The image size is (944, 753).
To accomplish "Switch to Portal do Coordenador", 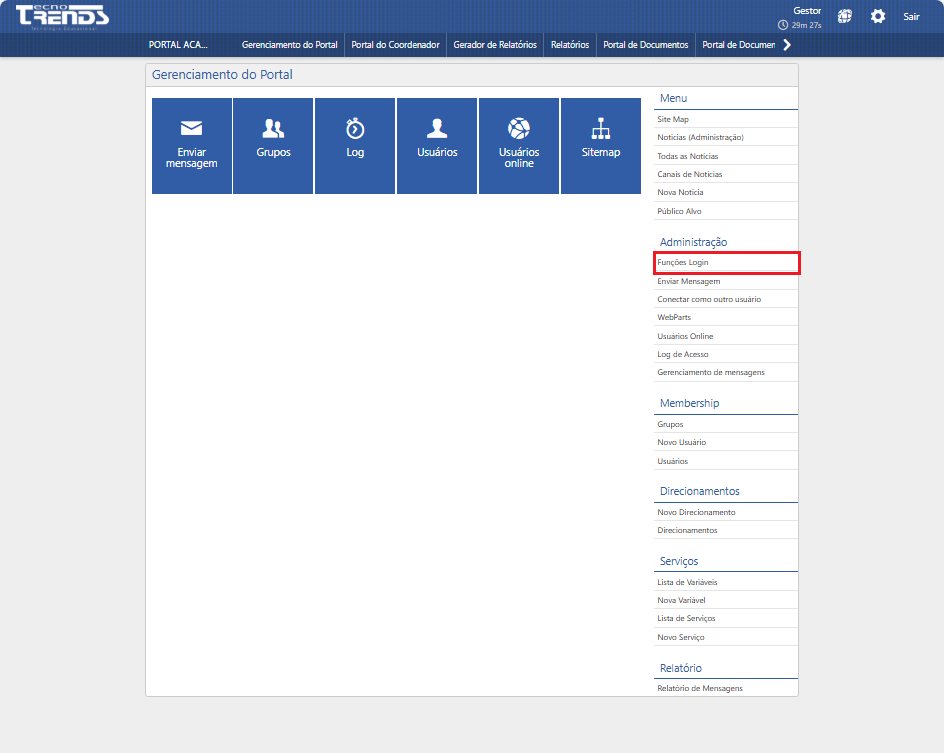I will (x=395, y=44).
